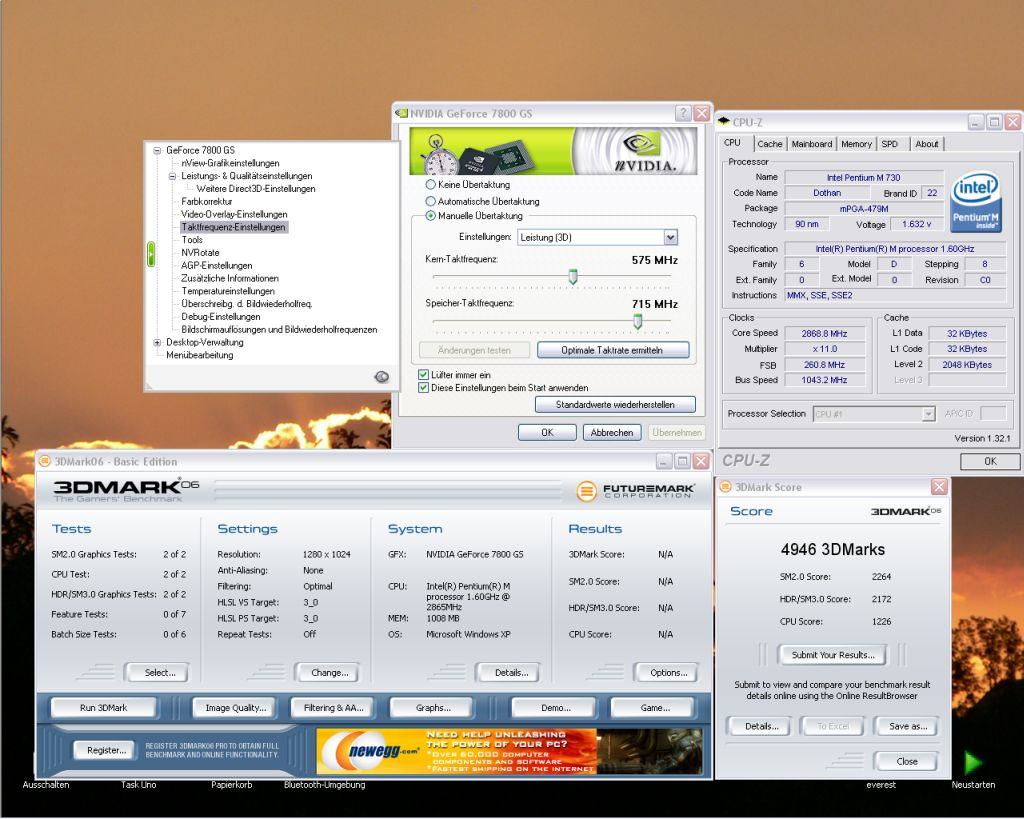Click Details button in 3DMark Score window
This screenshot has width=1024, height=819.
[x=761, y=726]
